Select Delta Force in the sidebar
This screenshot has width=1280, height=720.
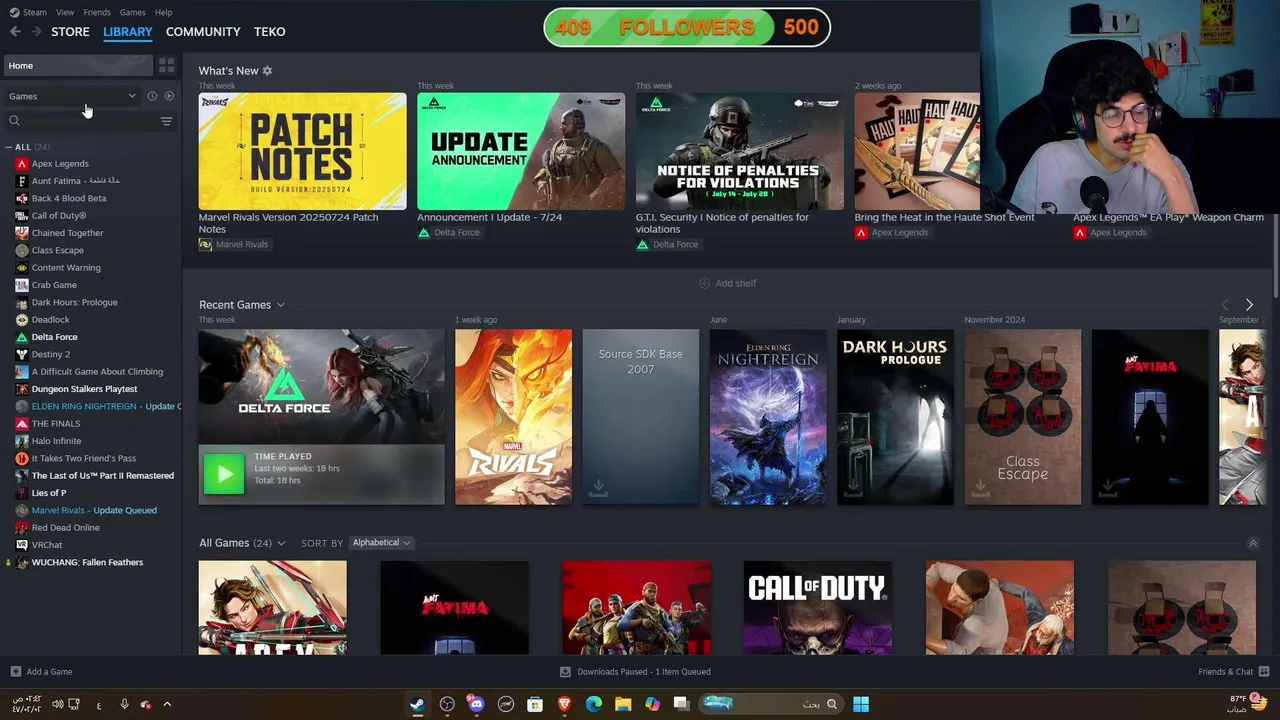(54, 337)
